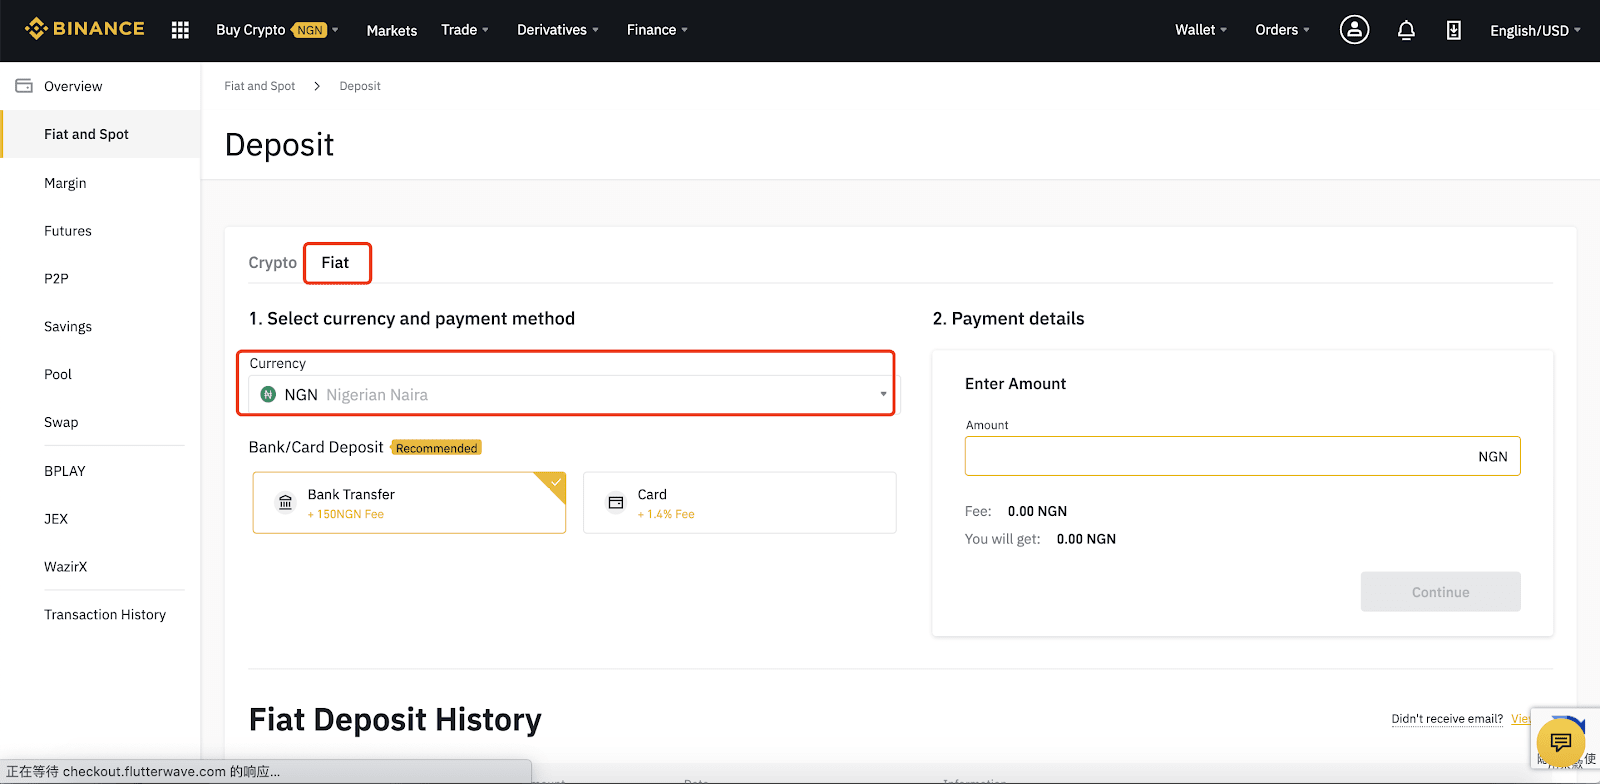Click the bank building icon
The height and width of the screenshot is (784, 1600).
coord(286,502)
